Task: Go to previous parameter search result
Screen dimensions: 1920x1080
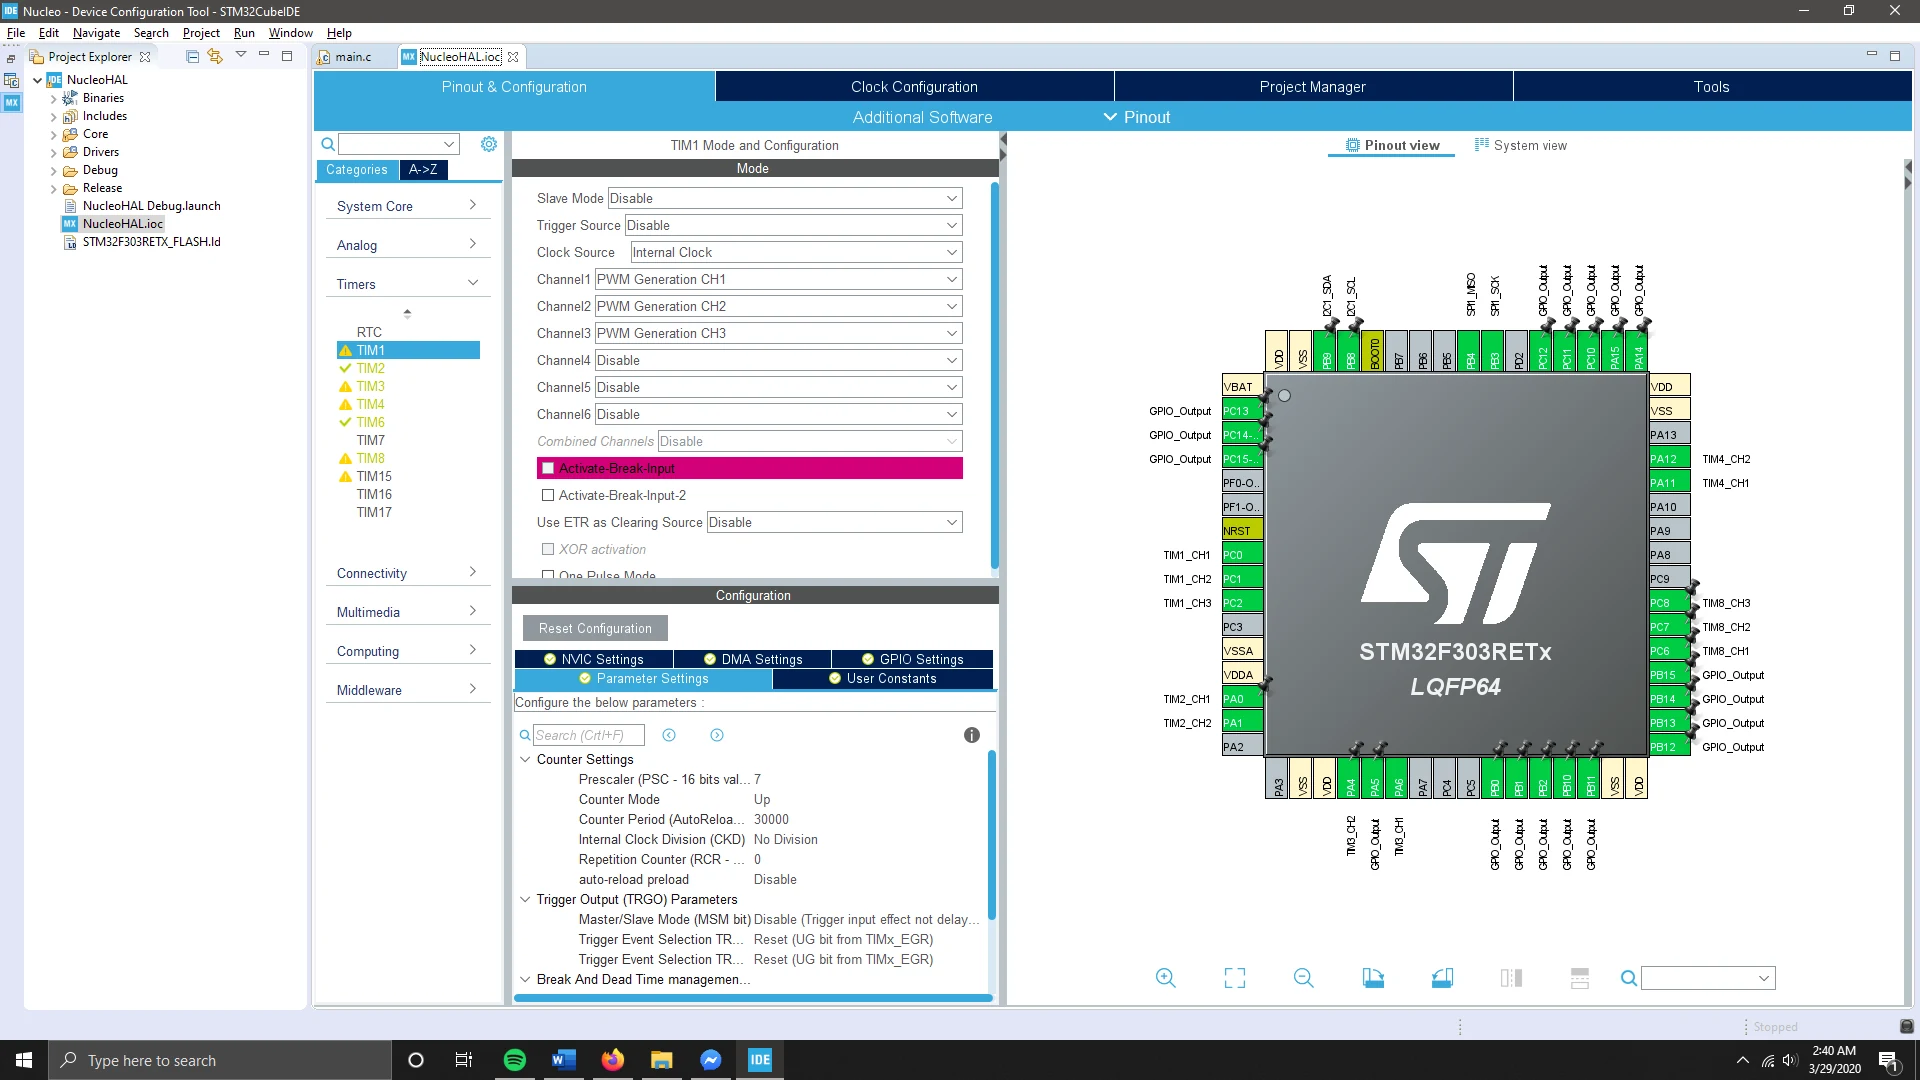Action: pyautogui.click(x=669, y=735)
